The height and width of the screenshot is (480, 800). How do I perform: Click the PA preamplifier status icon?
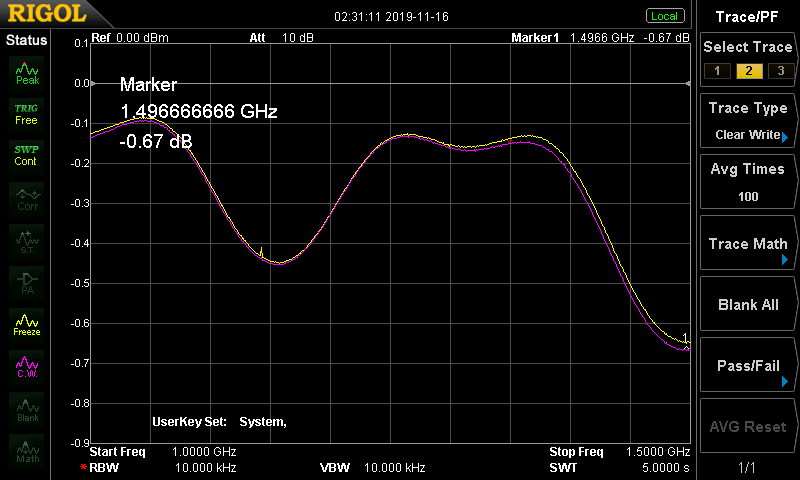(x=27, y=282)
